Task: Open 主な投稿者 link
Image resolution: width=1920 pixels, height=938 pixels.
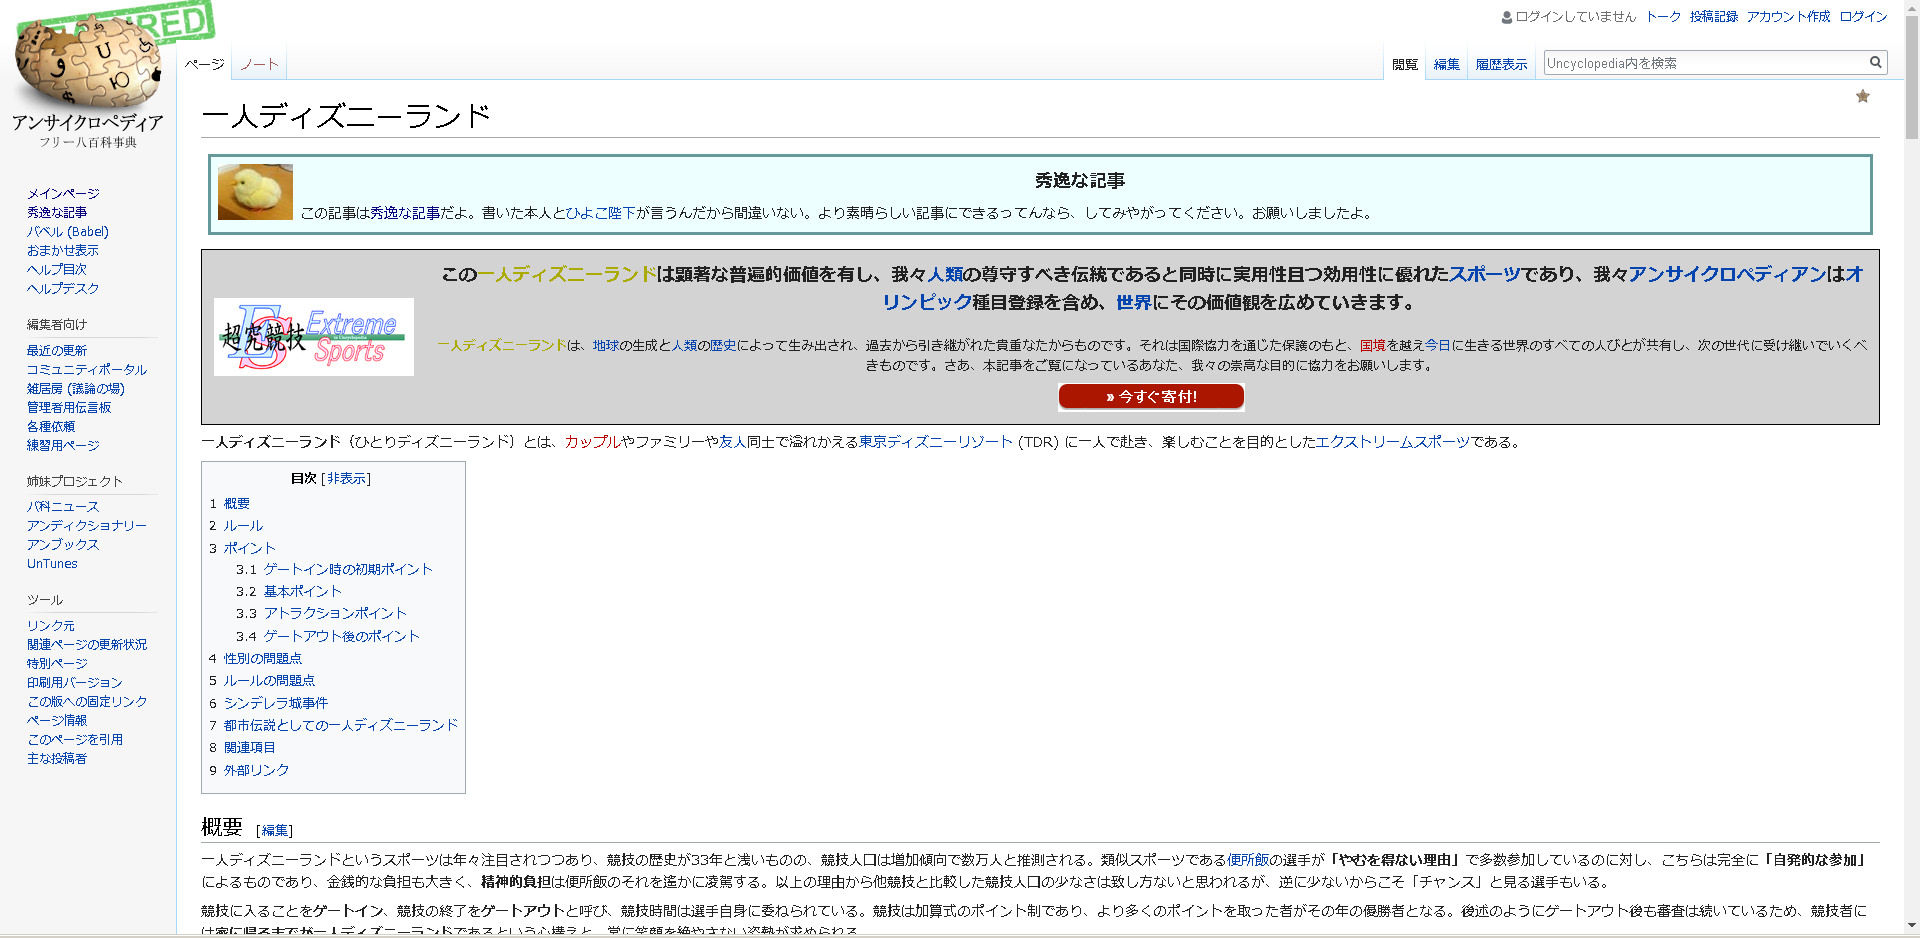Action: point(57,758)
